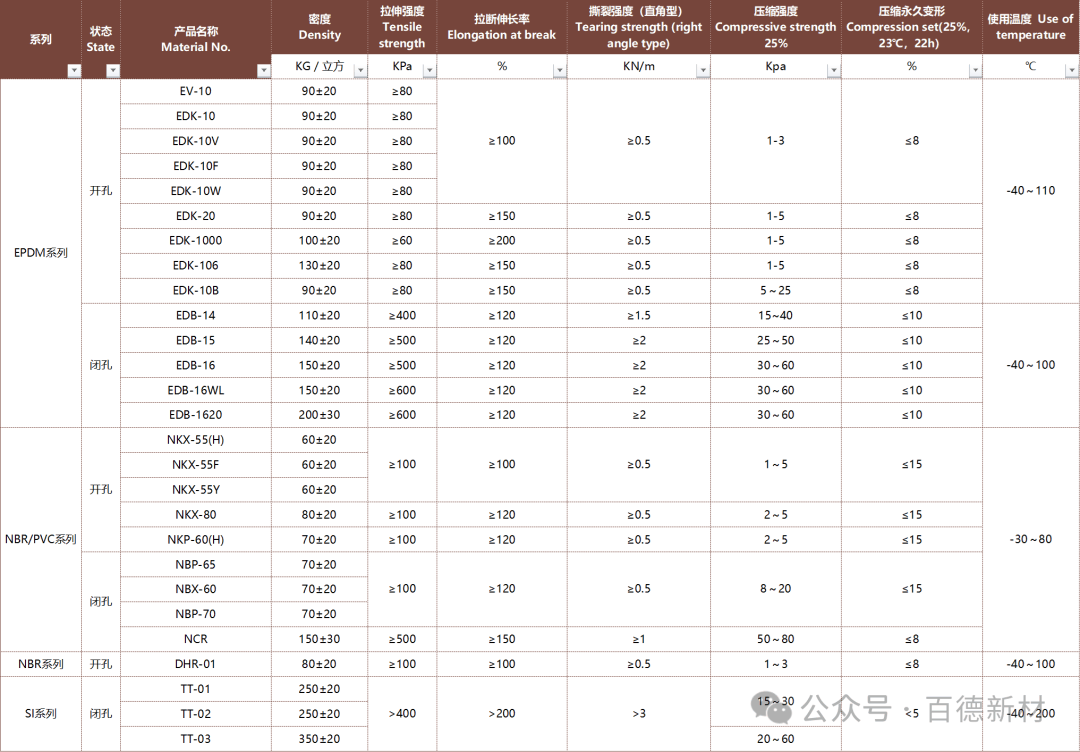Open the KG/立方 density filter arrow
This screenshot has width=1080, height=752.
(x=359, y=70)
